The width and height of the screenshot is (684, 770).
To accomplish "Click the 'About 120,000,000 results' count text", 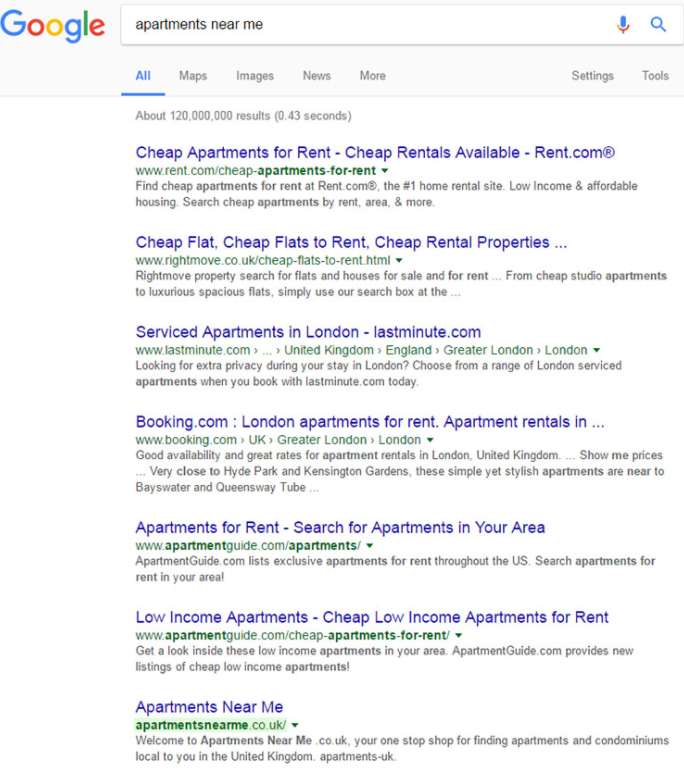I will 244,116.
